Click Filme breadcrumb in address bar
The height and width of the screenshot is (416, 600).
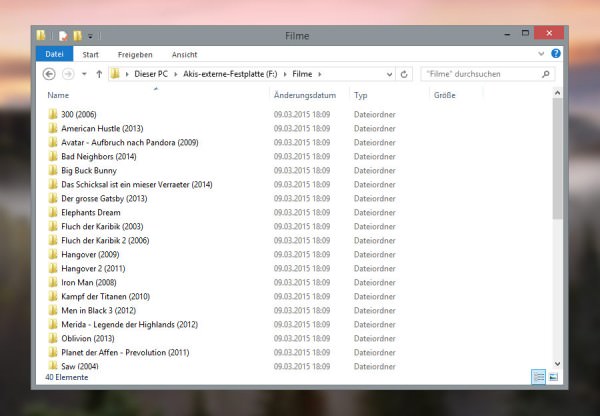(302, 74)
